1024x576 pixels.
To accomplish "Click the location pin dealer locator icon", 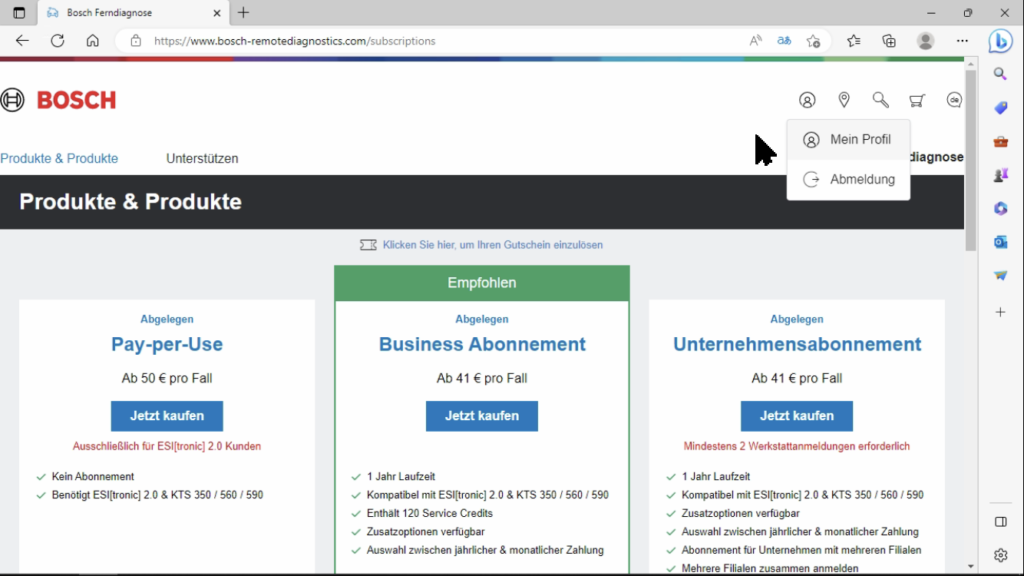I will pos(844,100).
